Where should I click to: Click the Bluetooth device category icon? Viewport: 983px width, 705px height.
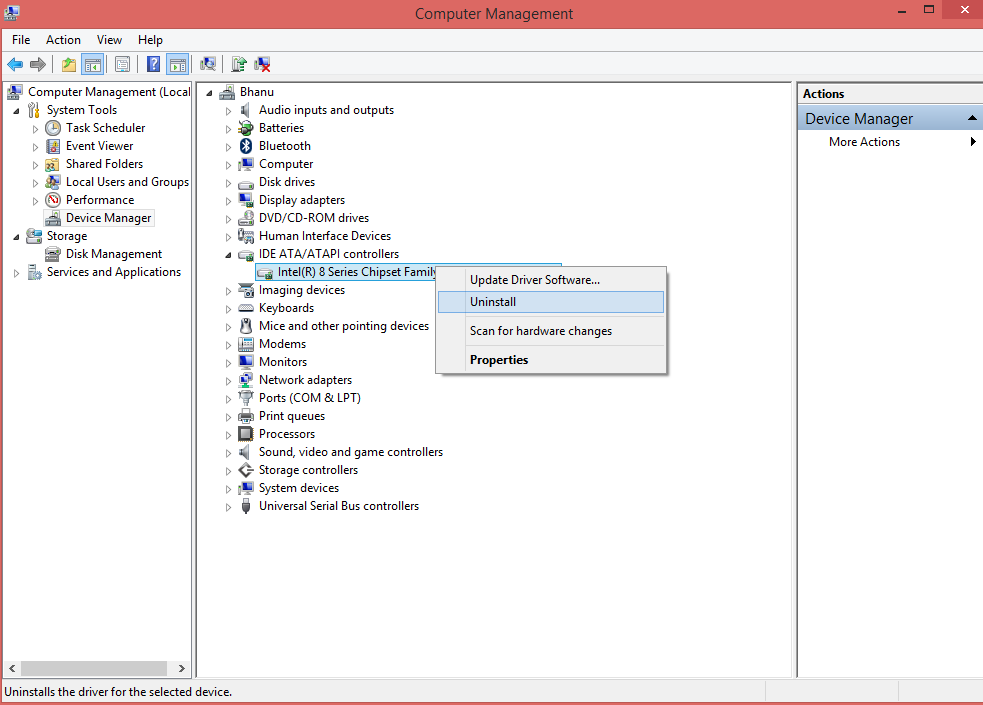pos(246,146)
